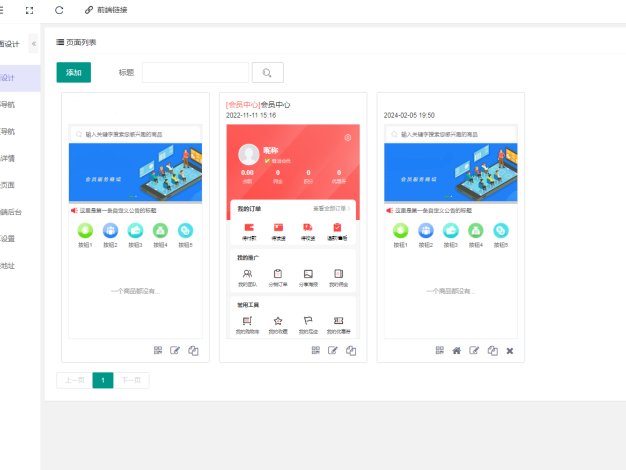Click 按钮5 icon in first card
Viewport: 626px width, 470px height.
(x=186, y=231)
